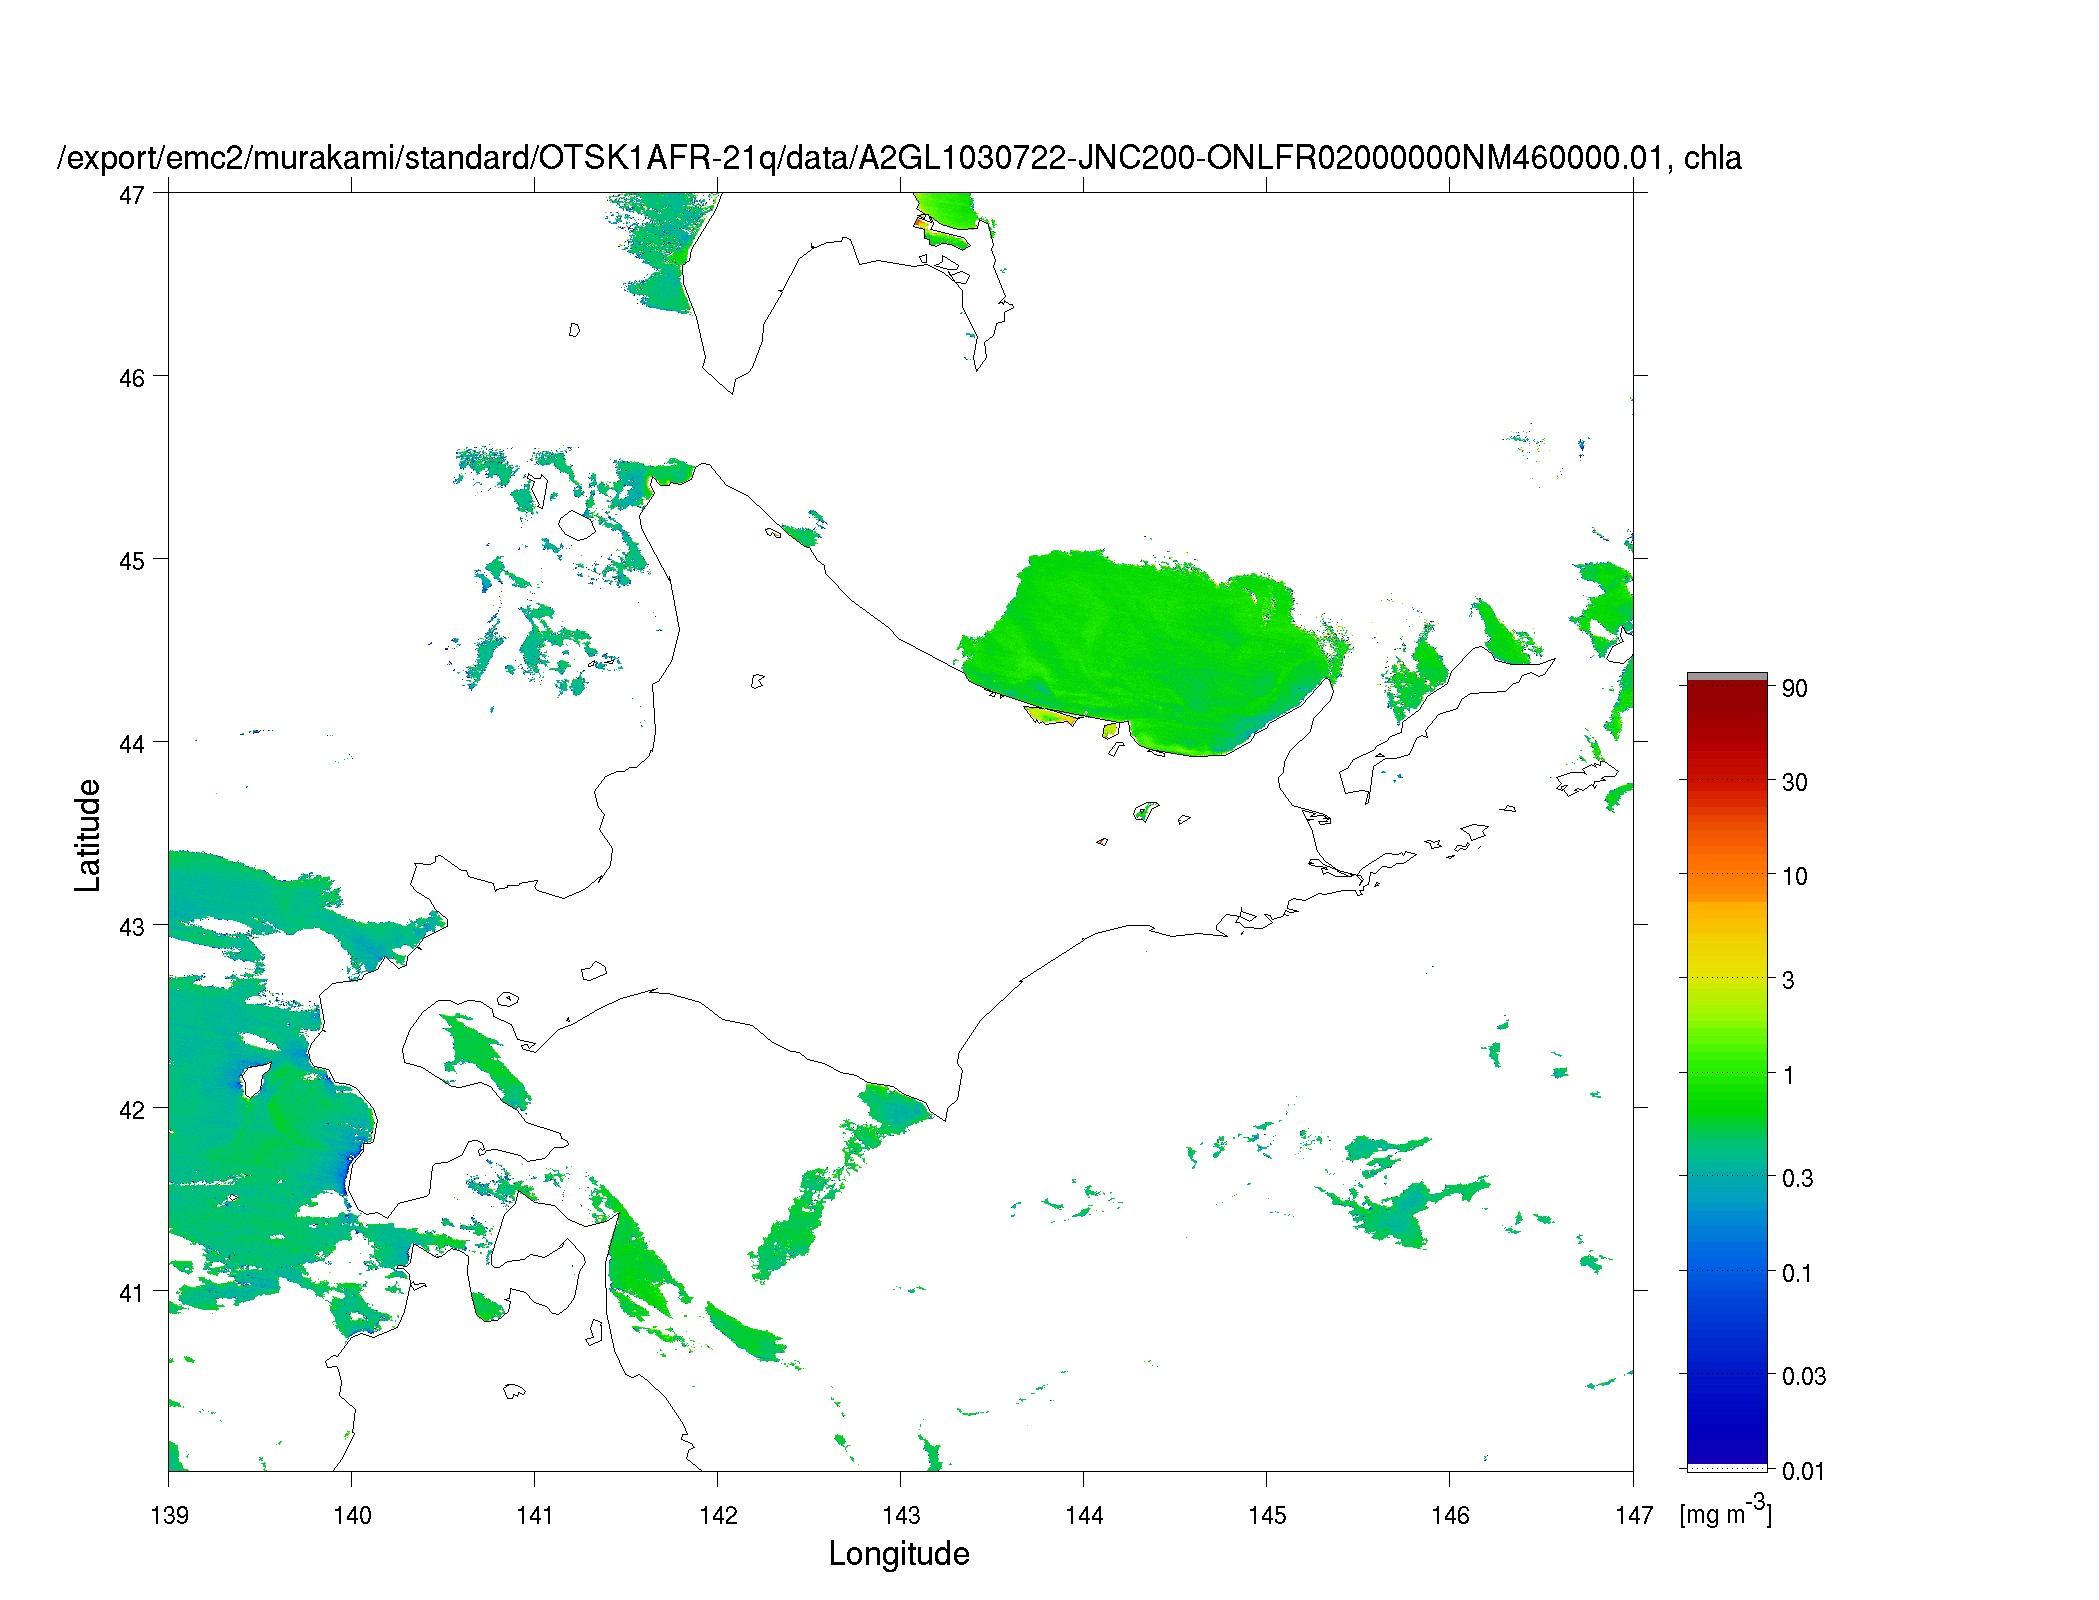The width and height of the screenshot is (2099, 1600).
Task: Click latitude tick label 46
Action: tap(131, 378)
